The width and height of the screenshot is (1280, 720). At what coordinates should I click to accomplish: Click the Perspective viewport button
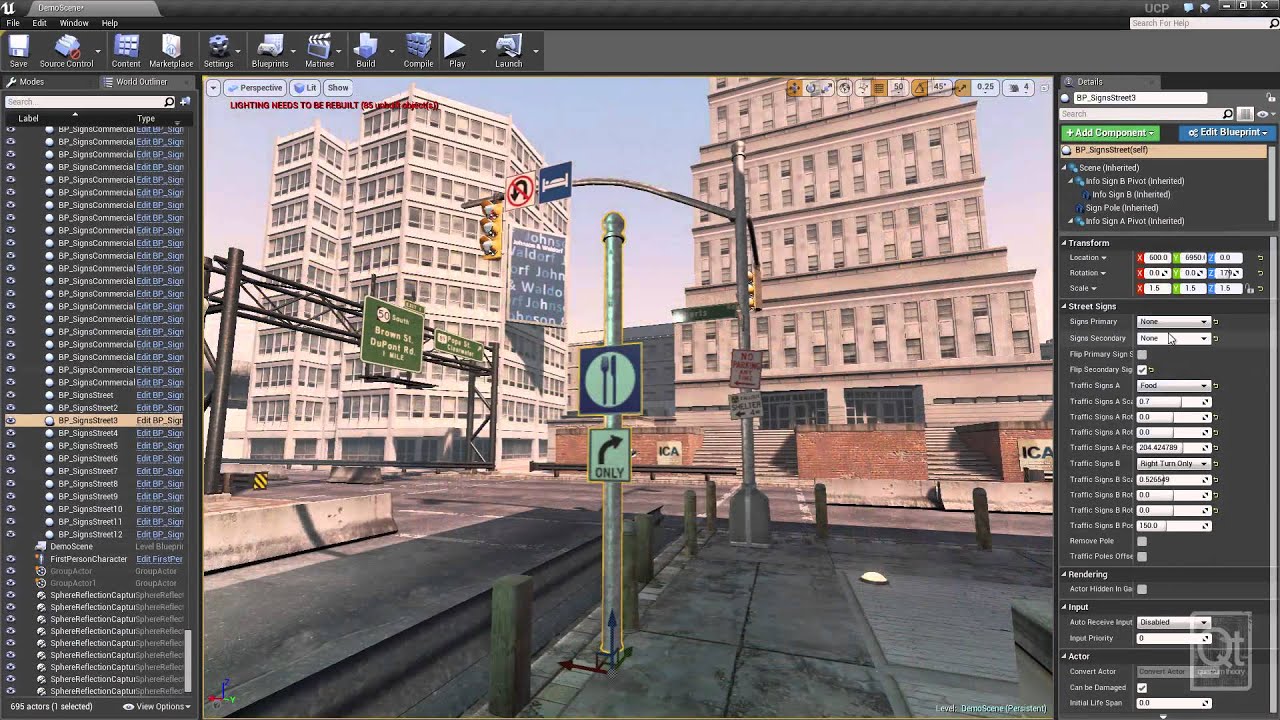click(x=254, y=88)
